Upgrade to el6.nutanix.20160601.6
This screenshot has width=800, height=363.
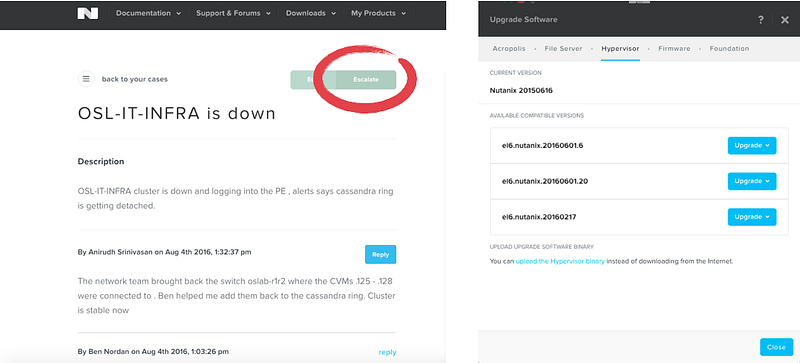(x=752, y=146)
